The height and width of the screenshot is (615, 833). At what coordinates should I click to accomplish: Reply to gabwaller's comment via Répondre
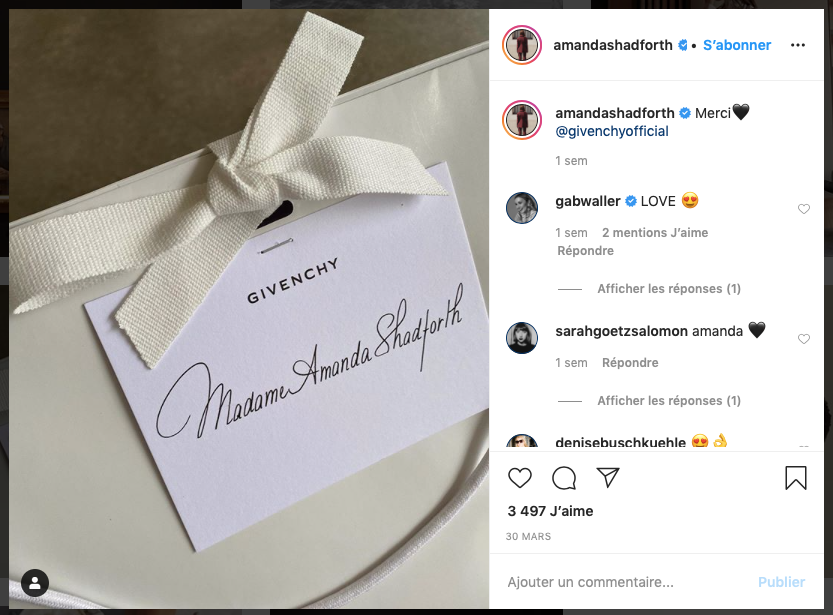point(585,251)
